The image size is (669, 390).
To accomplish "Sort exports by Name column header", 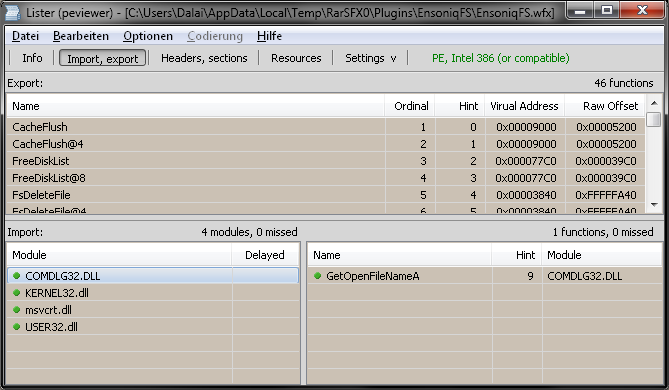I will 195,106.
